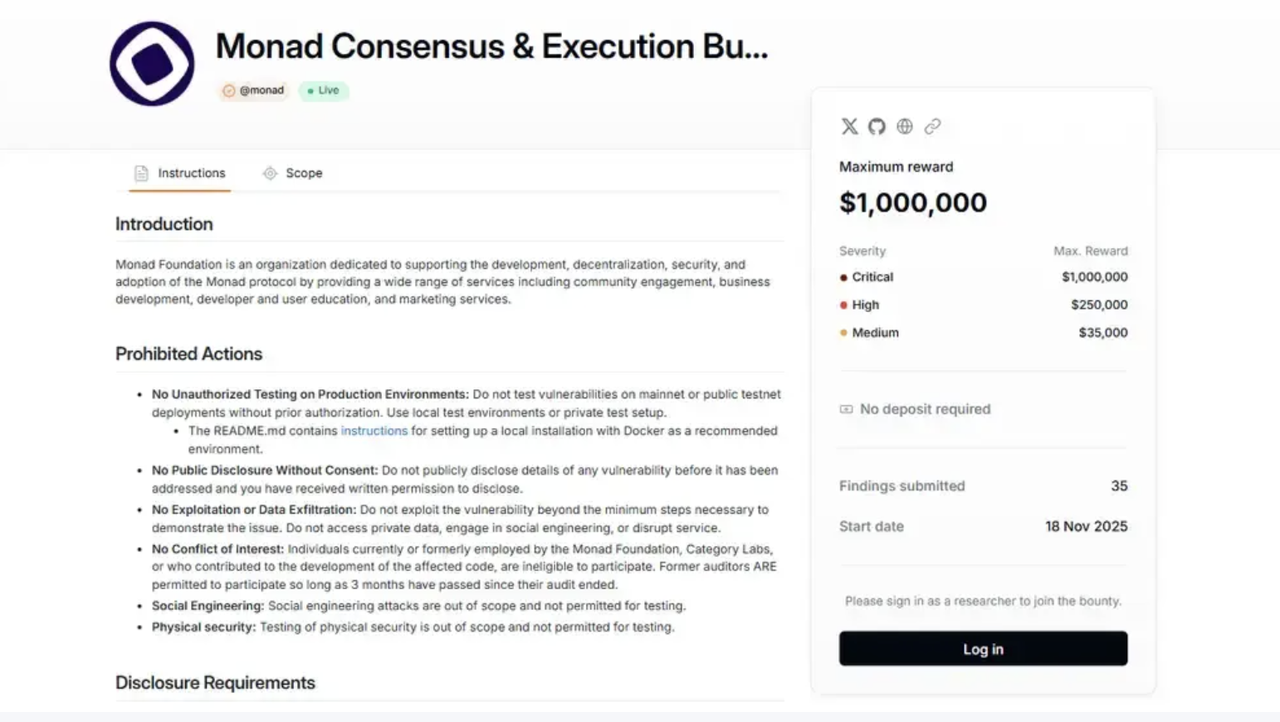Open the project website globe icon
This screenshot has width=1280, height=722.
tap(905, 126)
